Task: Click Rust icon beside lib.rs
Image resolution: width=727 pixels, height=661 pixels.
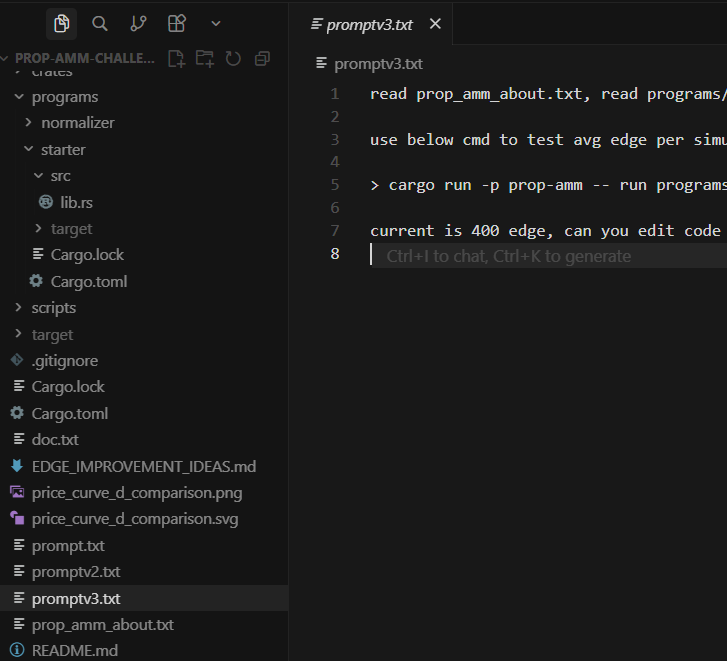Action: coord(46,202)
